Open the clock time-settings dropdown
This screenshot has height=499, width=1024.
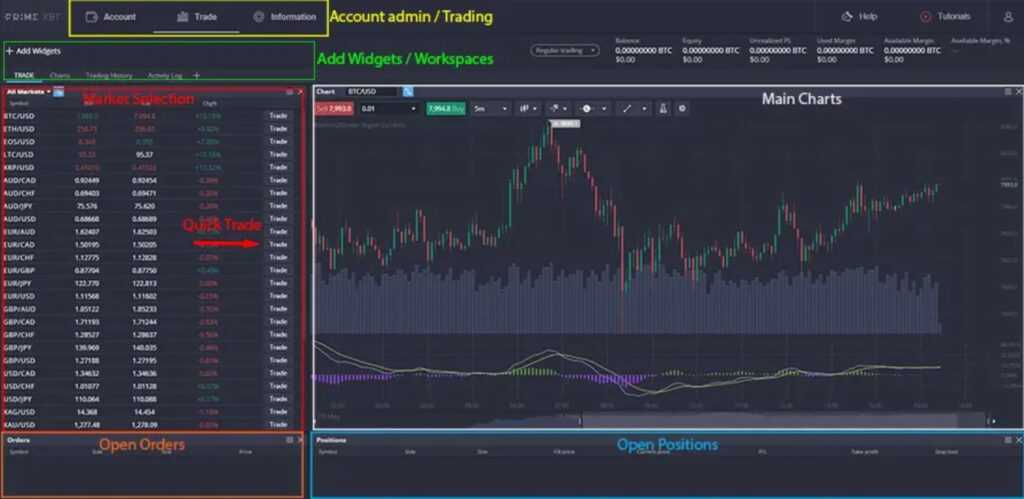[592, 108]
